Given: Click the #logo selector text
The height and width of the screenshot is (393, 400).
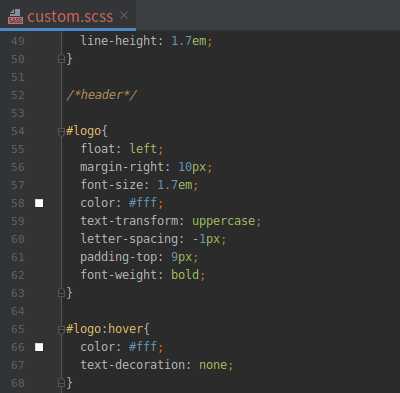Looking at the screenshot, I should coord(84,131).
